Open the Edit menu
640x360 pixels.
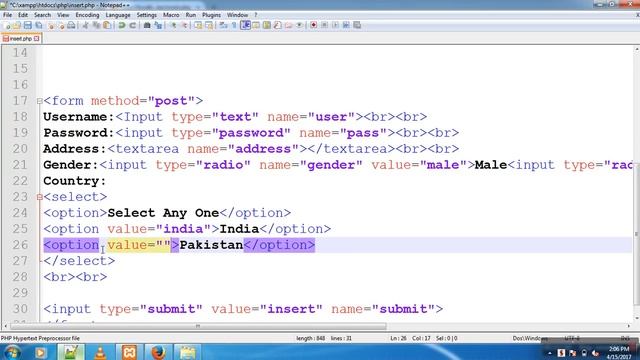click(x=23, y=15)
